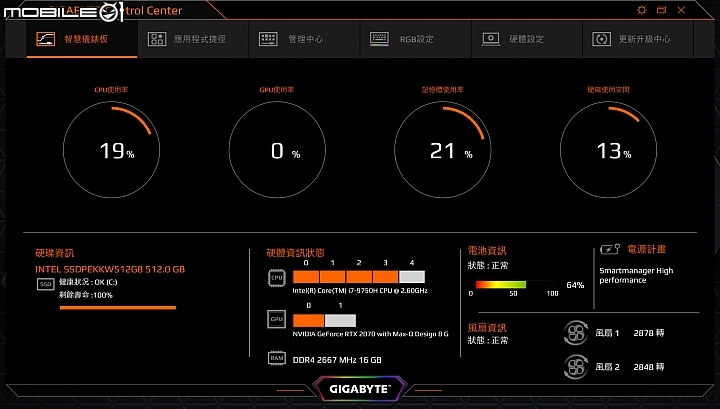
Task: Click the manager keyboard icon
Action: 268,39
